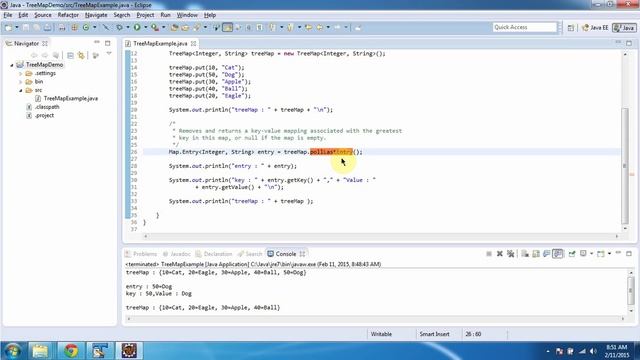Click Remove Launch console icon
Image resolution: width=640 pixels, height=360 pixels.
(500, 254)
